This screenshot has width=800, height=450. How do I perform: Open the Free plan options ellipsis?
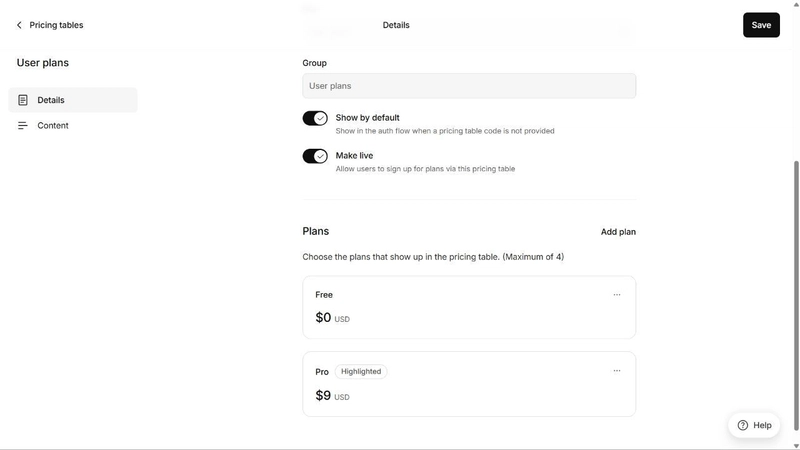tap(617, 295)
